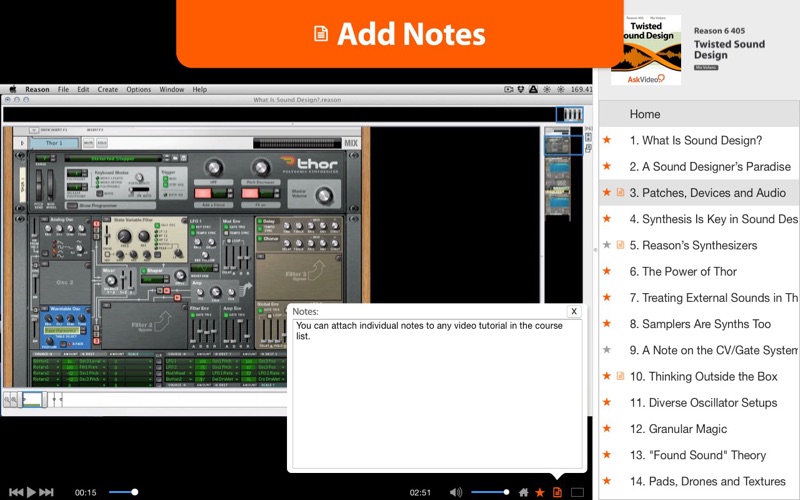This screenshot has height=500, width=800.
Task: Open lesson 12. Granular Magic
Action: point(699,429)
